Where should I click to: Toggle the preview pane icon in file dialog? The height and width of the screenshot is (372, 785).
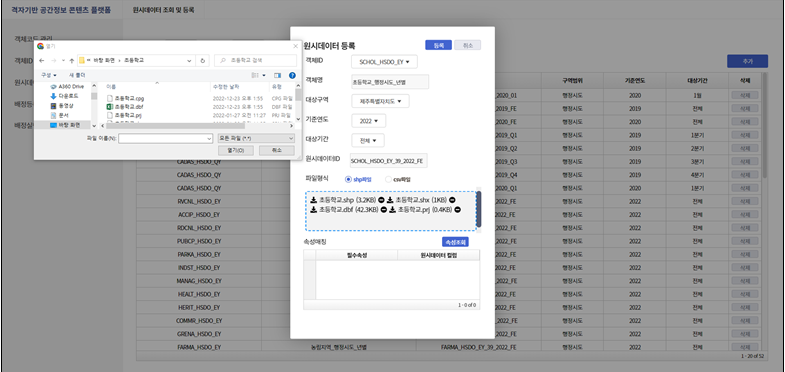[277, 75]
